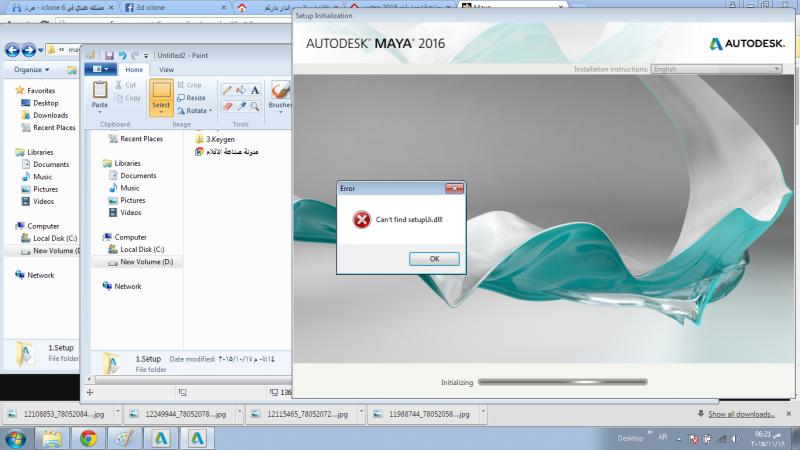Image resolution: width=800 pixels, height=450 pixels.
Task: Click the Explorer Back navigation arrow
Action: pyautogui.click(x=12, y=50)
